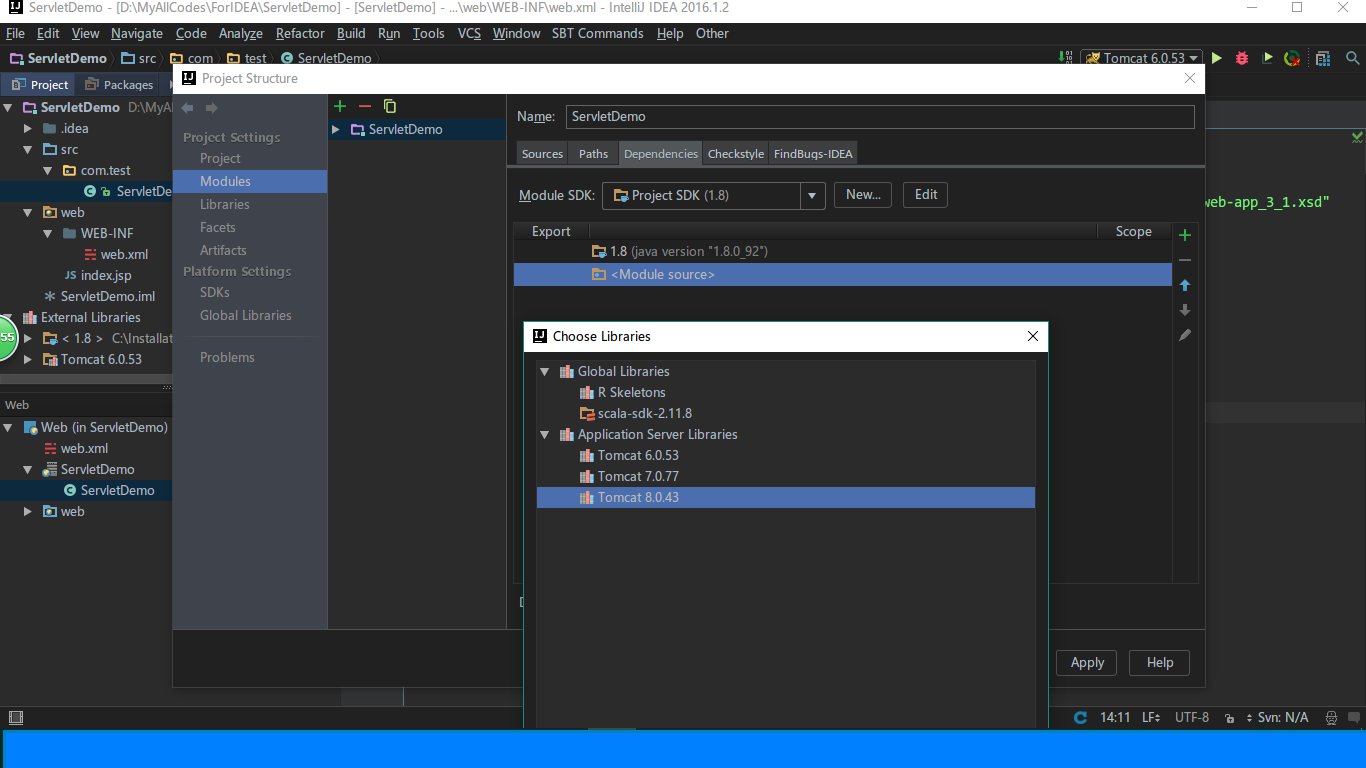Open the SBT Commands menu
The width and height of the screenshot is (1366, 768).
pyautogui.click(x=598, y=33)
